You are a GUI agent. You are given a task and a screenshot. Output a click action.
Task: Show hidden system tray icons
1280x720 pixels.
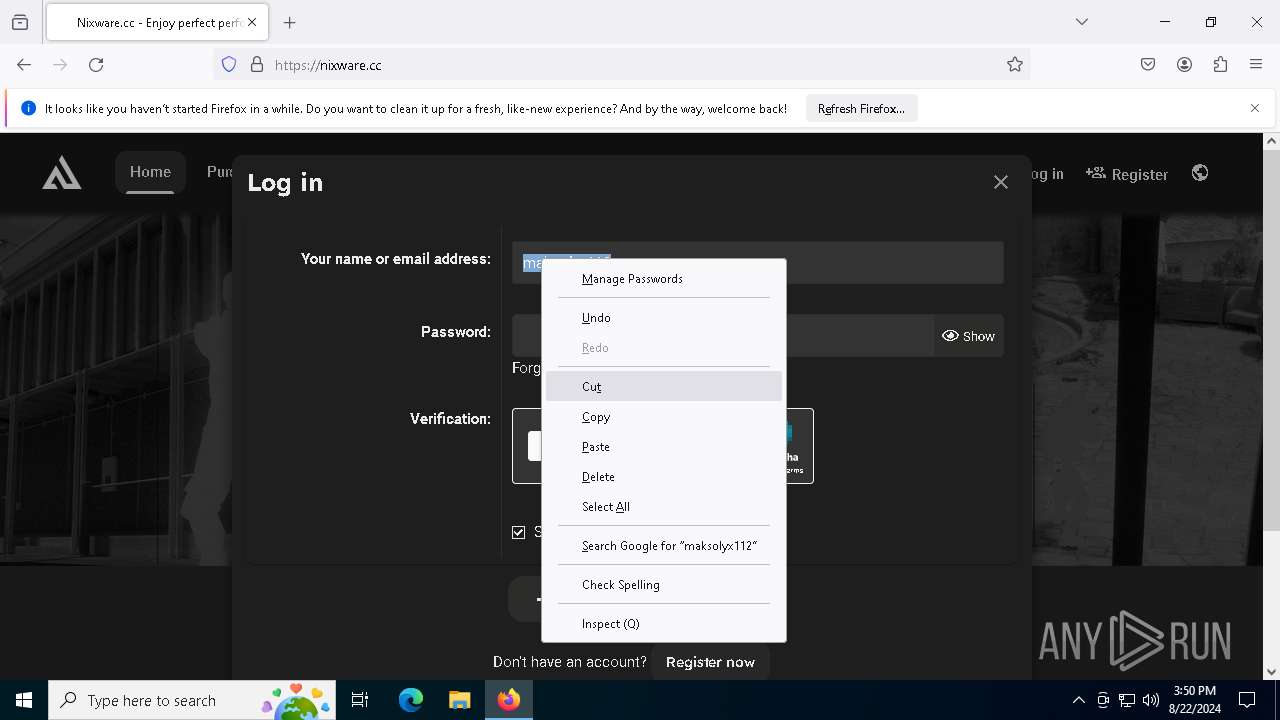click(1078, 700)
